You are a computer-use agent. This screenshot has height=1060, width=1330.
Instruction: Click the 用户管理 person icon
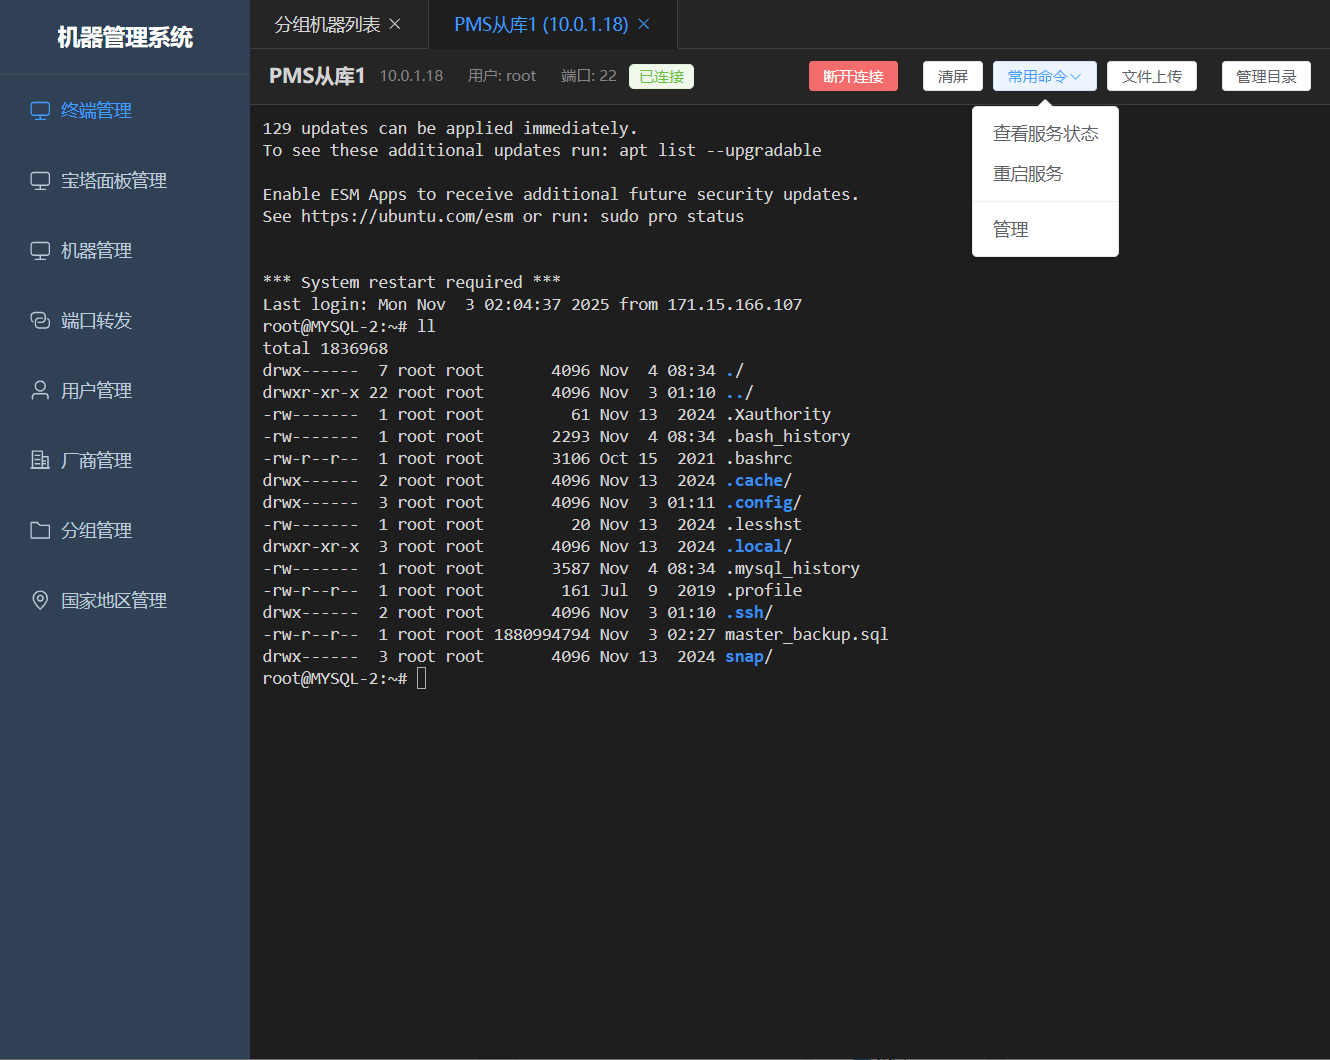[40, 391]
